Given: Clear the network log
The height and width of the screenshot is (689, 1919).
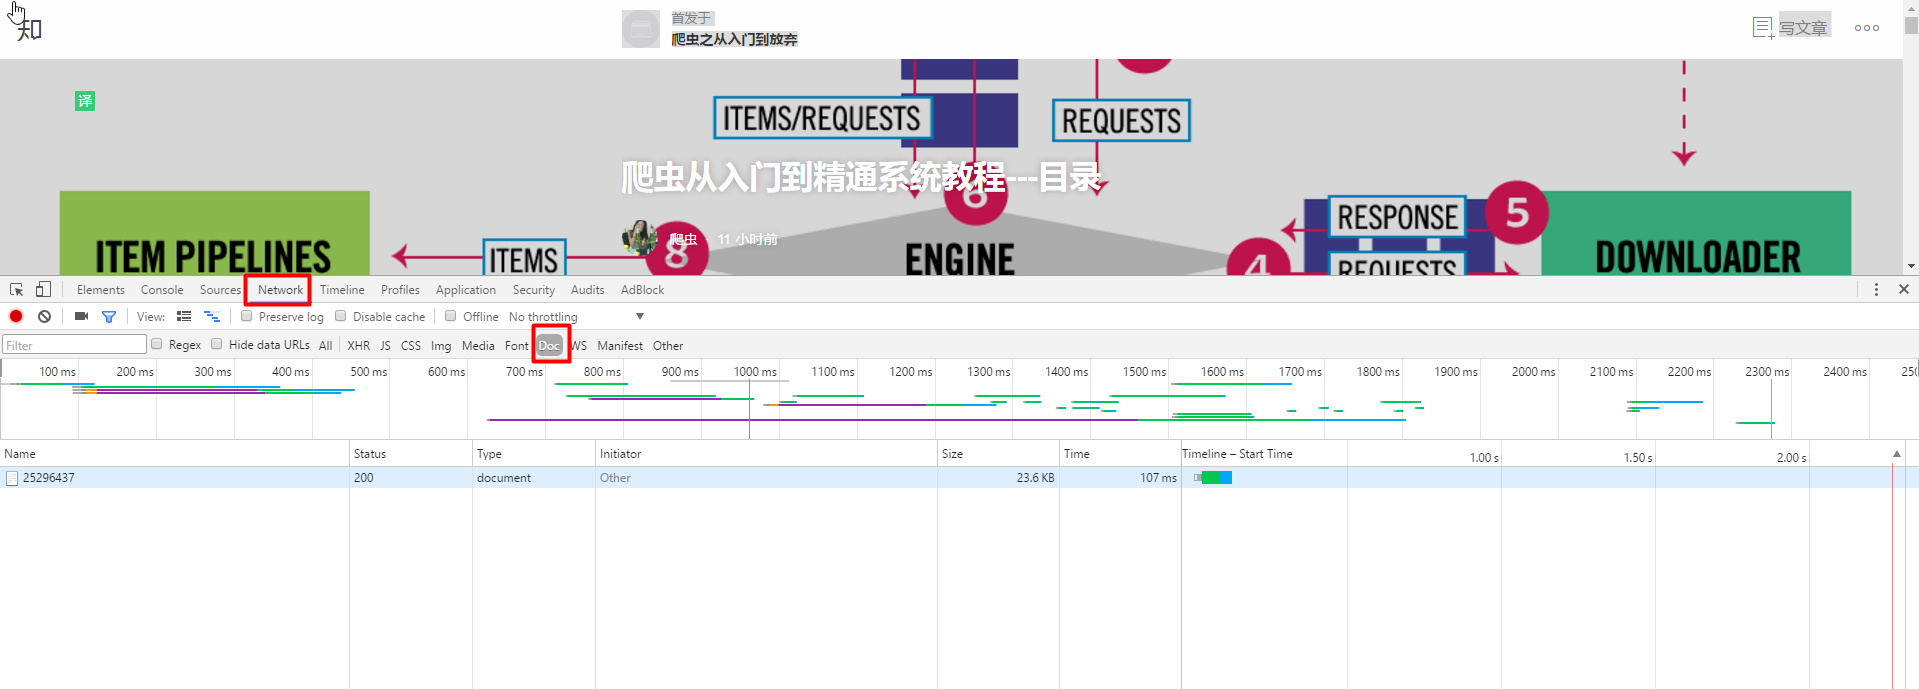Looking at the screenshot, I should (44, 317).
